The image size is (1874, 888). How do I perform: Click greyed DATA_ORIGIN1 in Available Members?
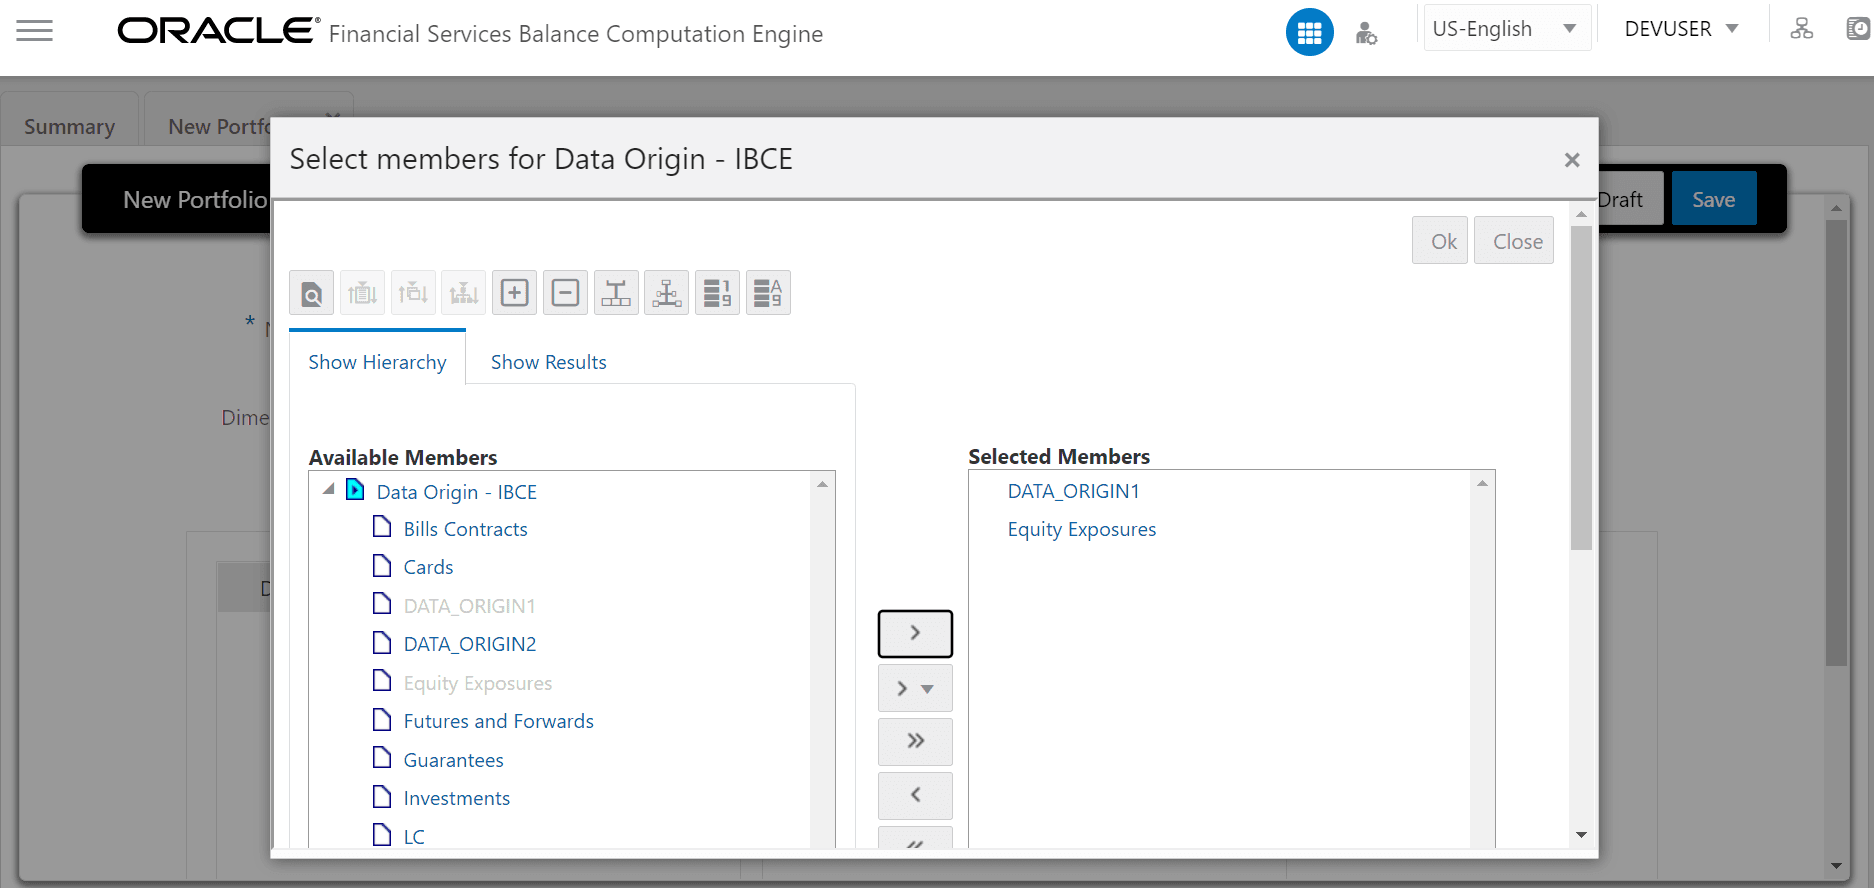(469, 606)
